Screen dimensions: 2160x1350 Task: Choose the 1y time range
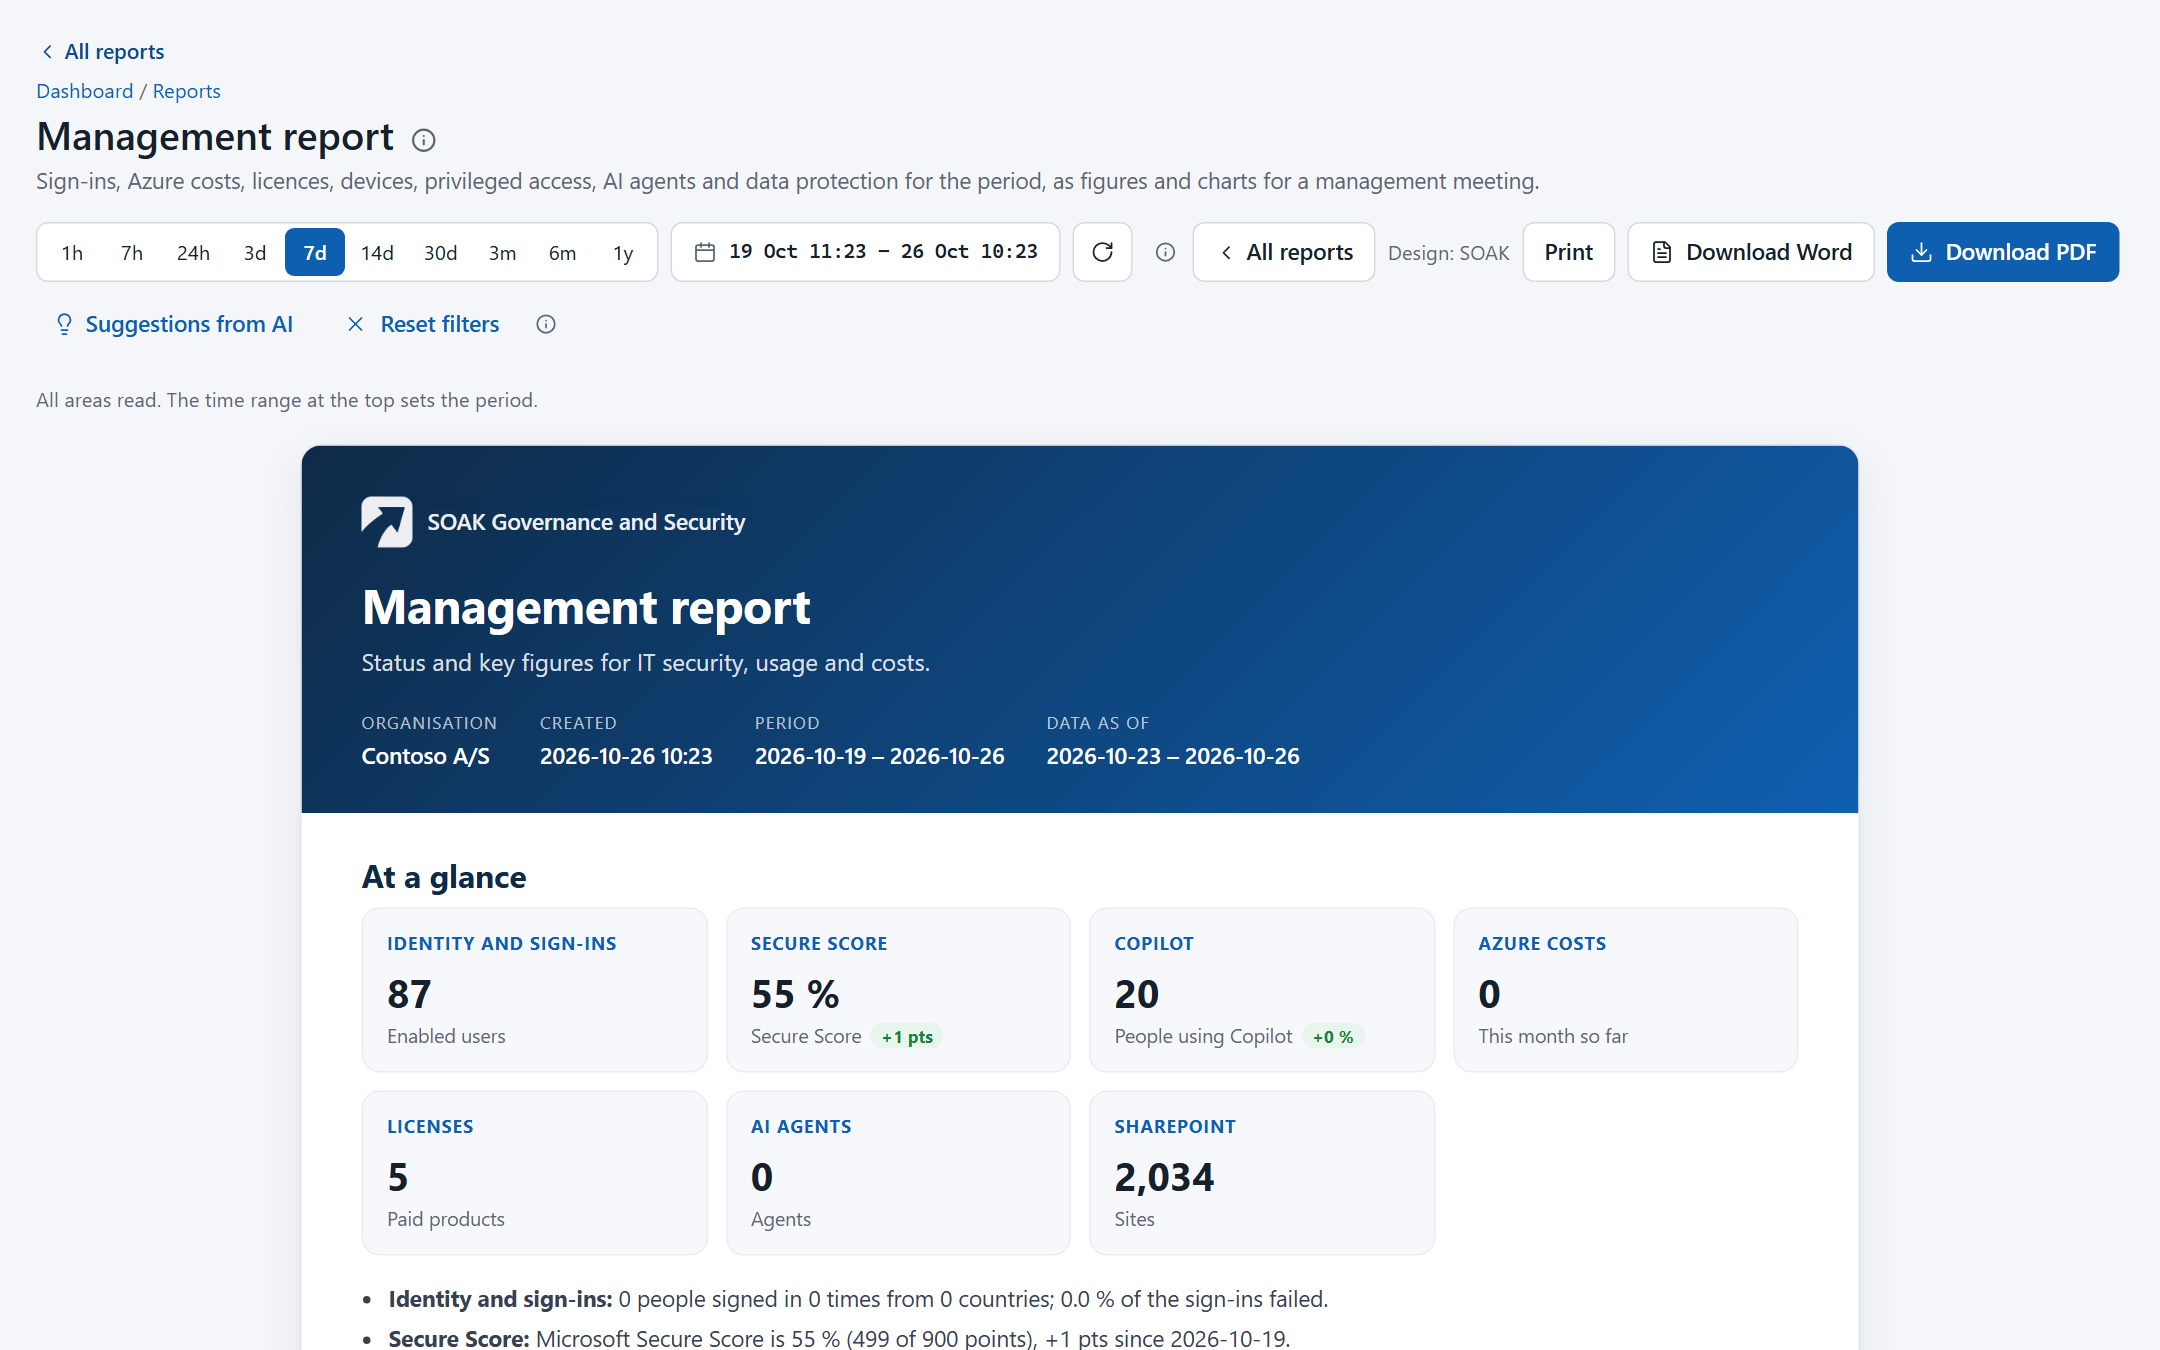tap(623, 253)
